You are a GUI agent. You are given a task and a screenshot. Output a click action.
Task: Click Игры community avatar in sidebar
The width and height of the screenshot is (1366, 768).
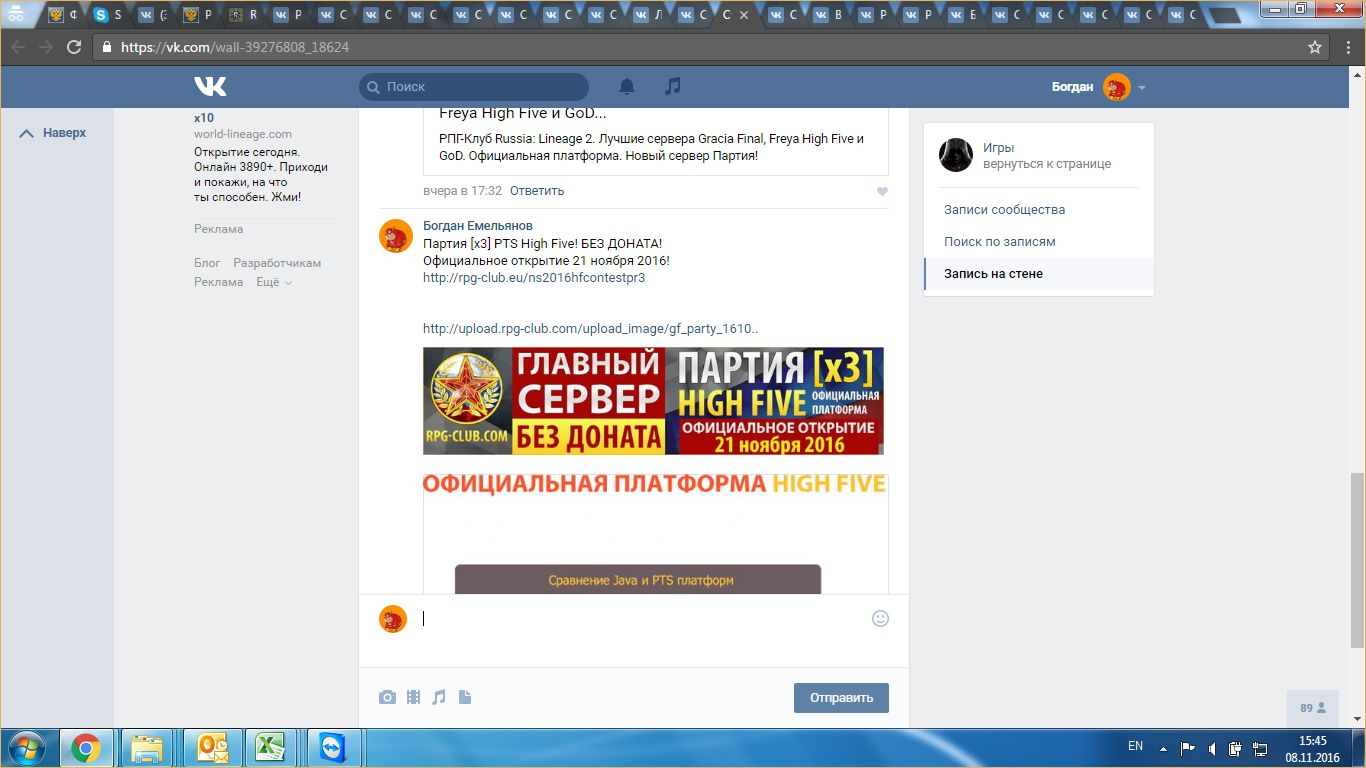[956, 155]
